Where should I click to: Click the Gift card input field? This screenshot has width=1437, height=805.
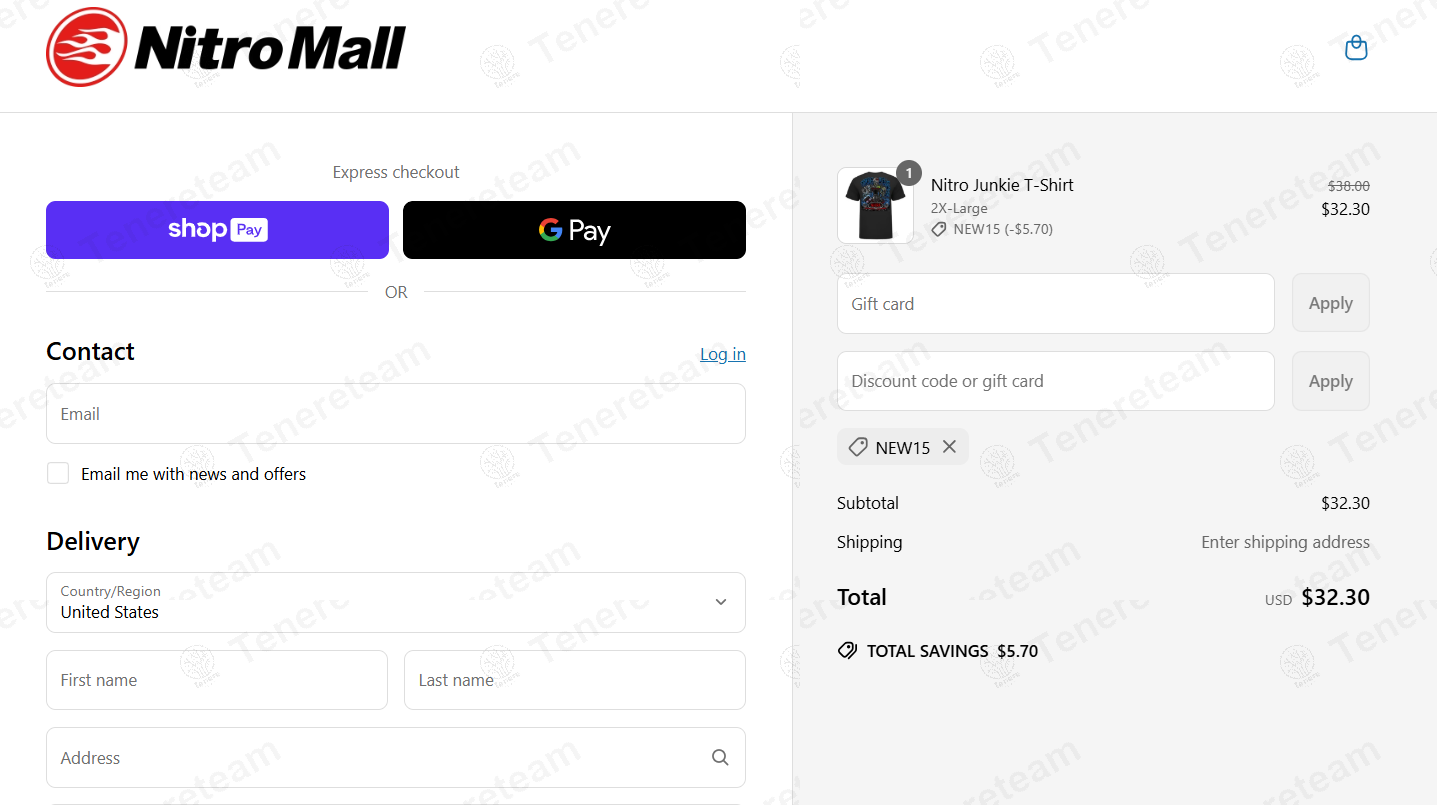tap(1055, 304)
